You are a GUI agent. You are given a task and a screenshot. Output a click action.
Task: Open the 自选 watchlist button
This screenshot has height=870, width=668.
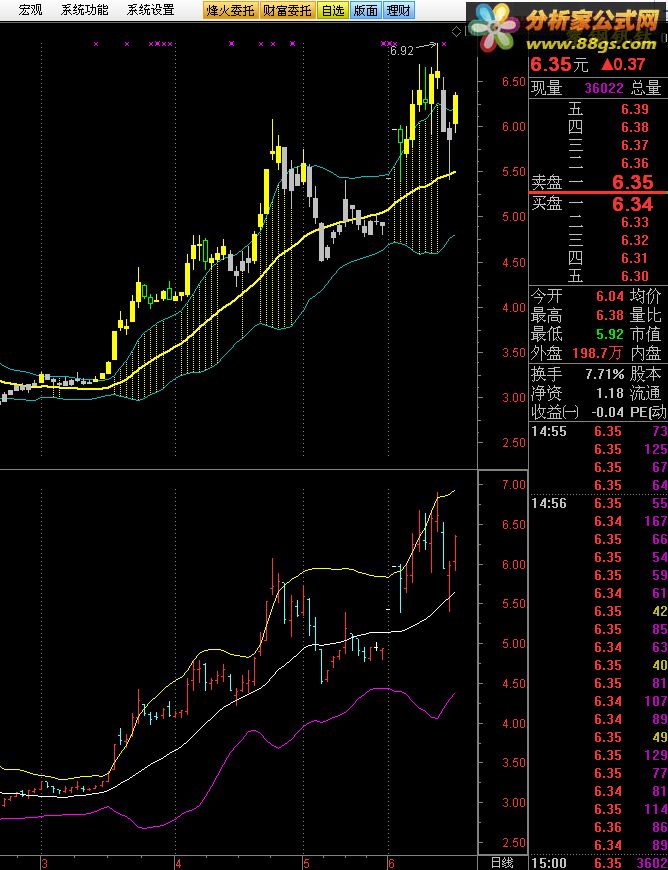[332, 10]
